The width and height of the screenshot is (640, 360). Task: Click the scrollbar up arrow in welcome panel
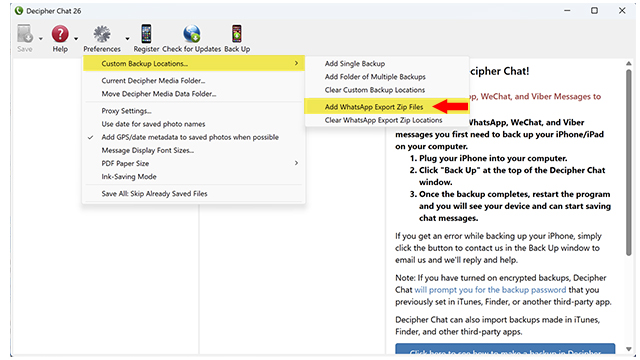pos(629,63)
